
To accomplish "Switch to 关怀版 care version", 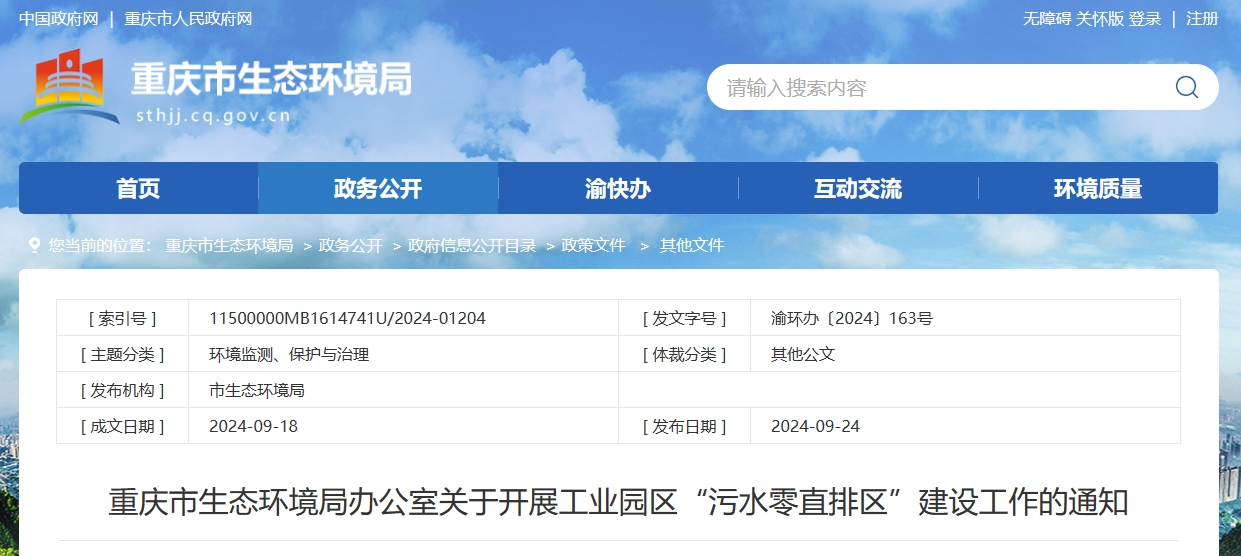I will coord(1100,19).
